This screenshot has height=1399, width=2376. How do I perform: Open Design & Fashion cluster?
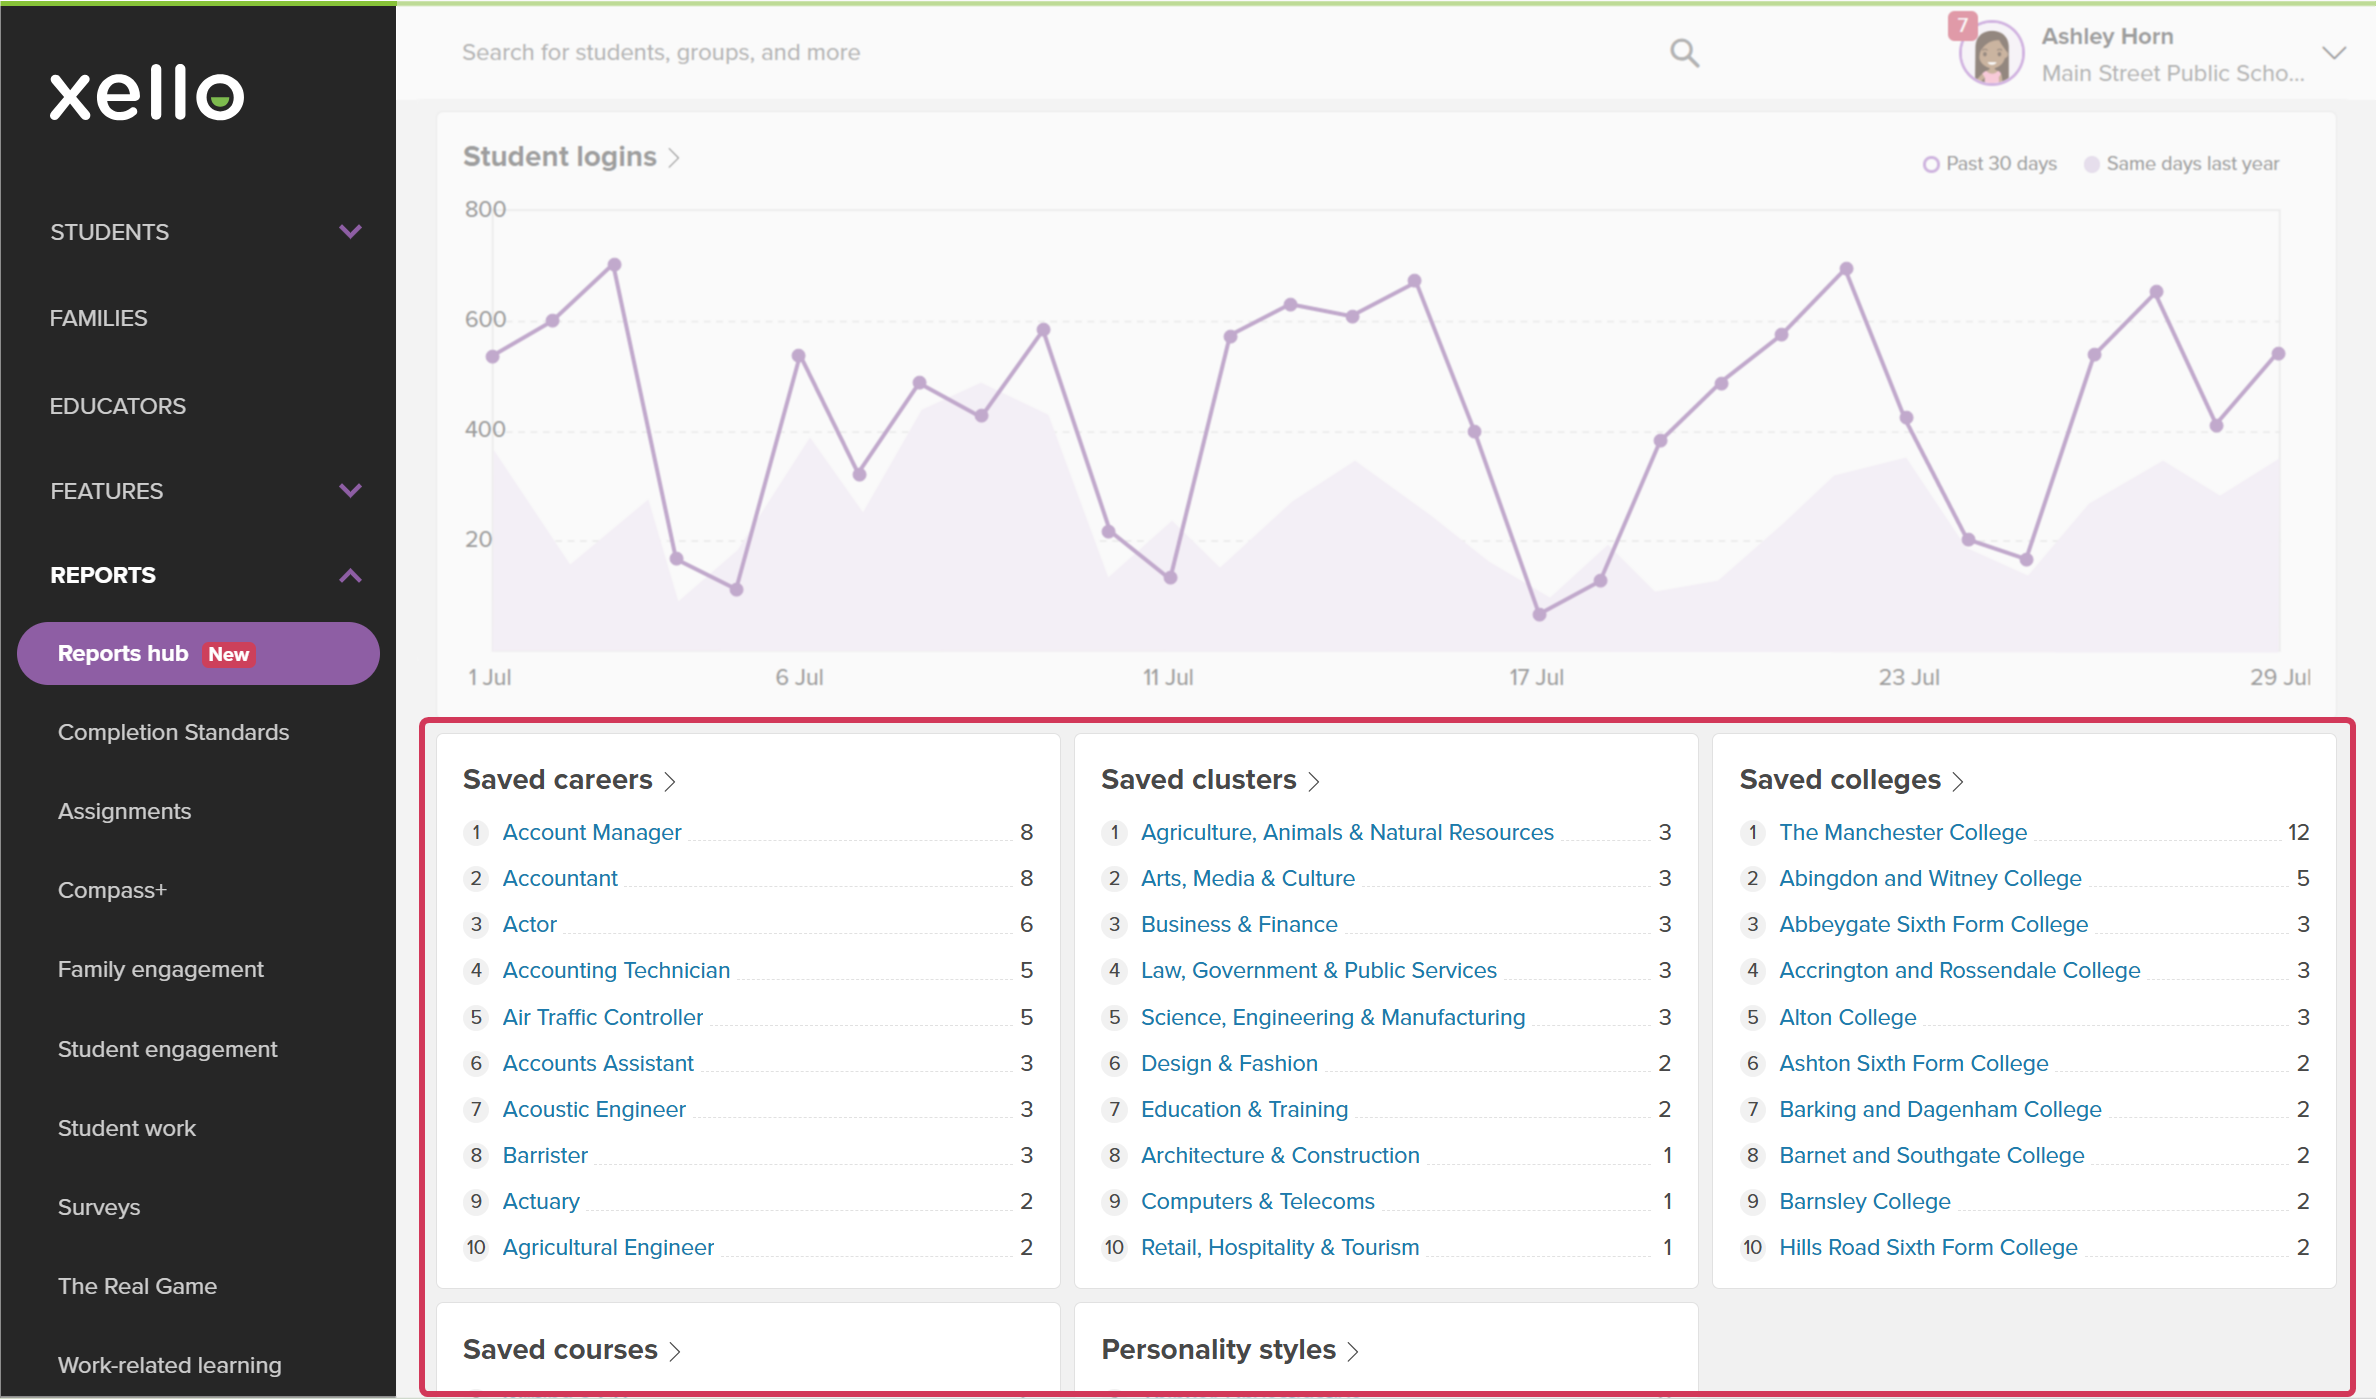click(x=1229, y=1063)
